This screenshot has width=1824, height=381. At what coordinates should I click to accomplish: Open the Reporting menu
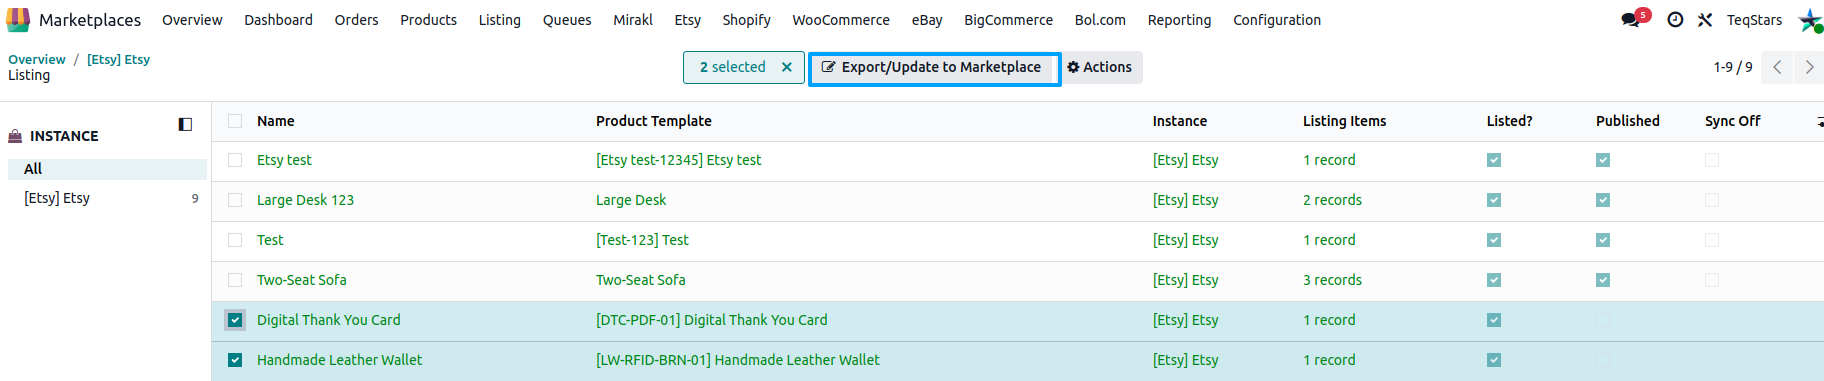pos(1179,20)
